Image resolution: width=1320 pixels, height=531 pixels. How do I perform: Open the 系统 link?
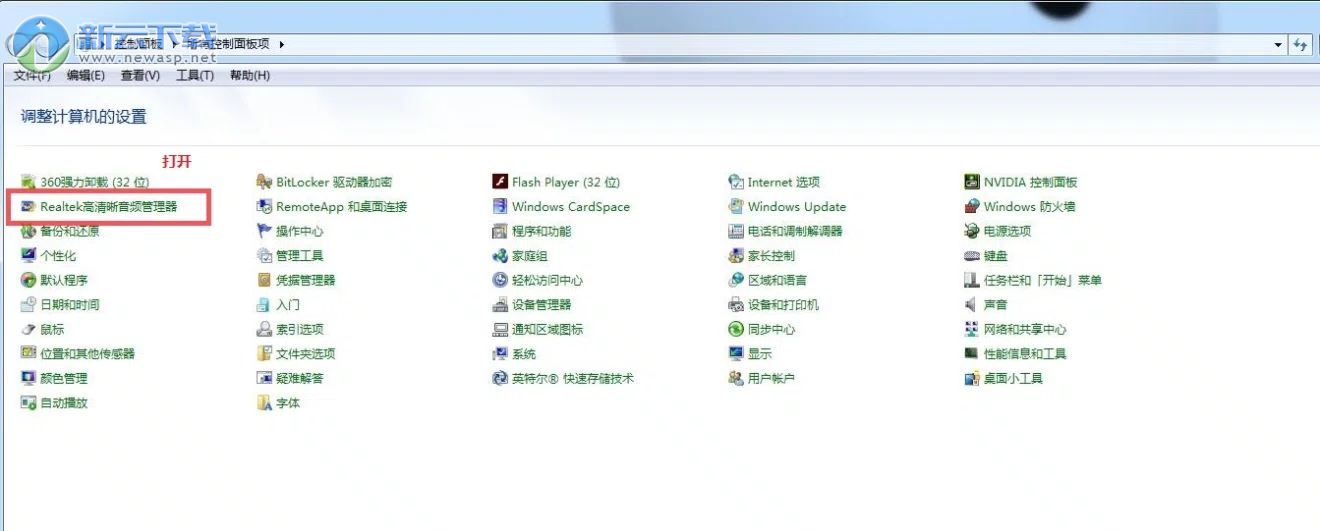pyautogui.click(x=524, y=354)
